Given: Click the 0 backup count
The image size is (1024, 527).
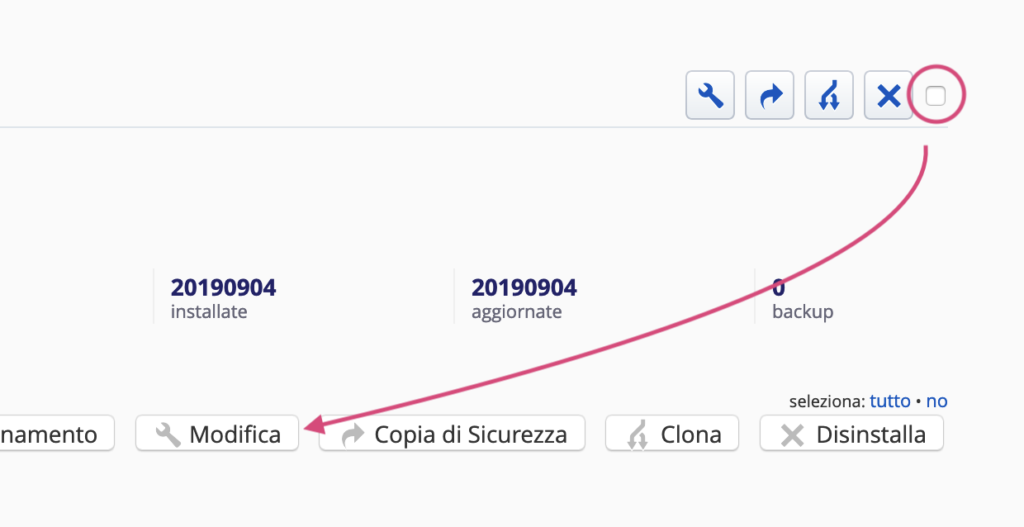Looking at the screenshot, I should tap(779, 288).
